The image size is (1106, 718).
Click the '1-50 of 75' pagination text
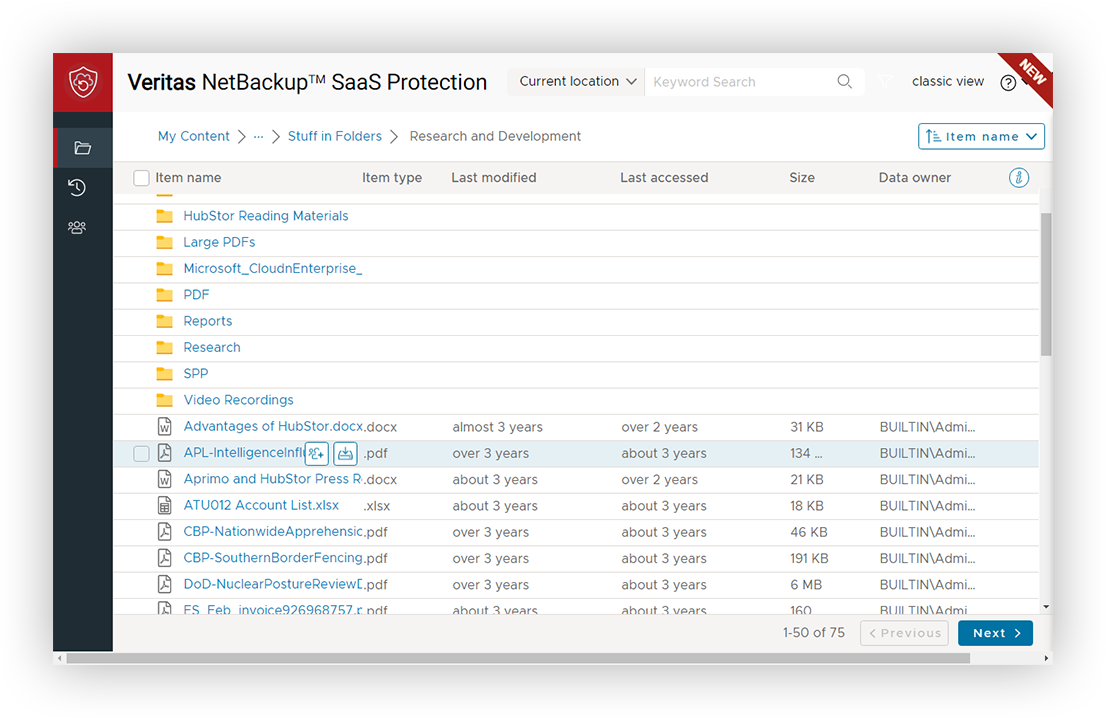(813, 633)
